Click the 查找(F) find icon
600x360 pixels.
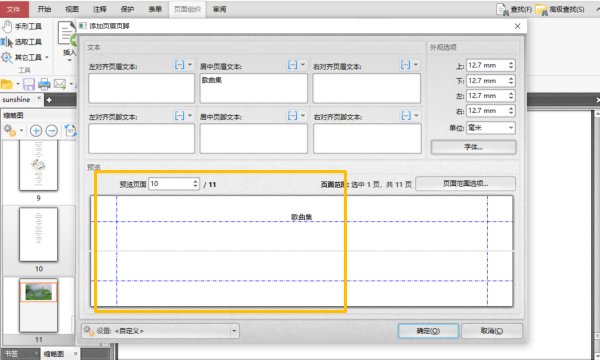point(503,9)
